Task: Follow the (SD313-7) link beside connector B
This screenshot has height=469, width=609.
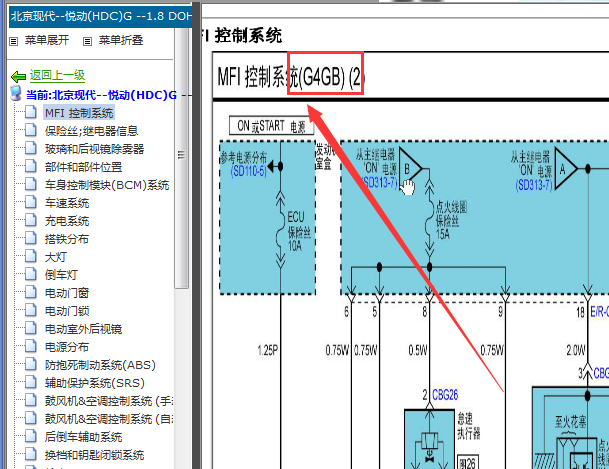Action: coord(379,182)
